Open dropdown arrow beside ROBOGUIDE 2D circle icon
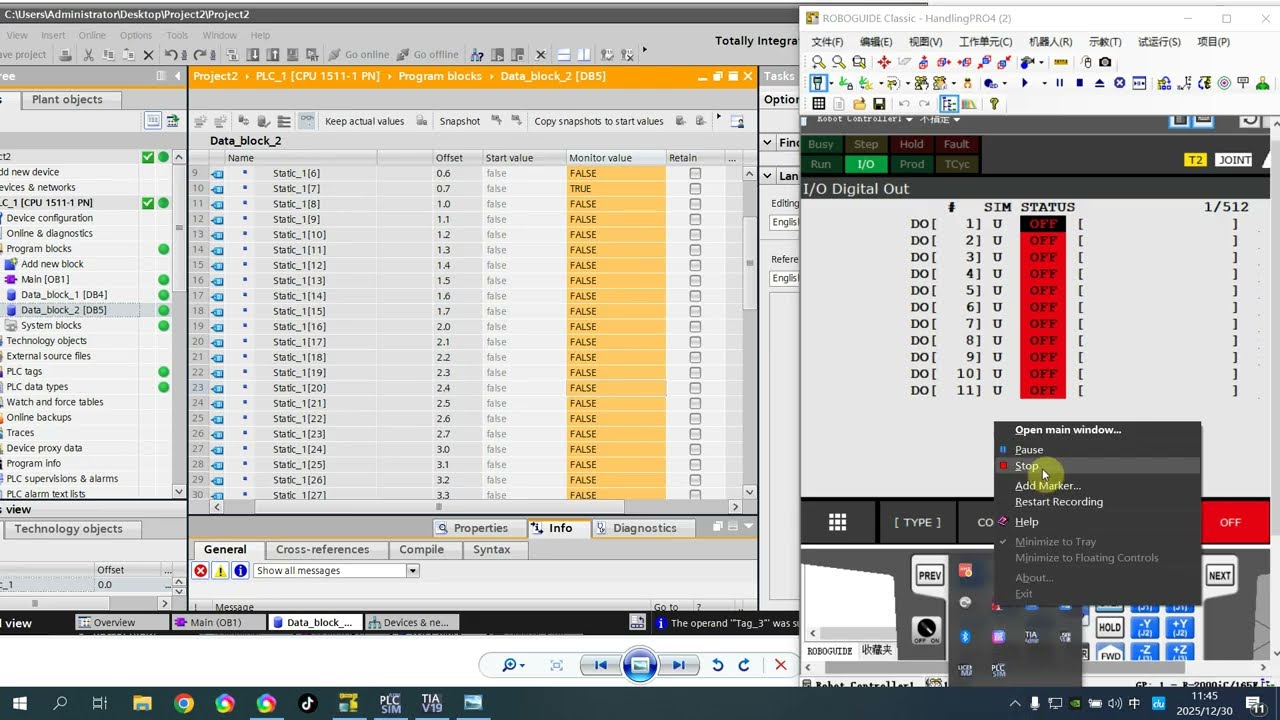This screenshot has height=720, width=1280. (1004, 83)
